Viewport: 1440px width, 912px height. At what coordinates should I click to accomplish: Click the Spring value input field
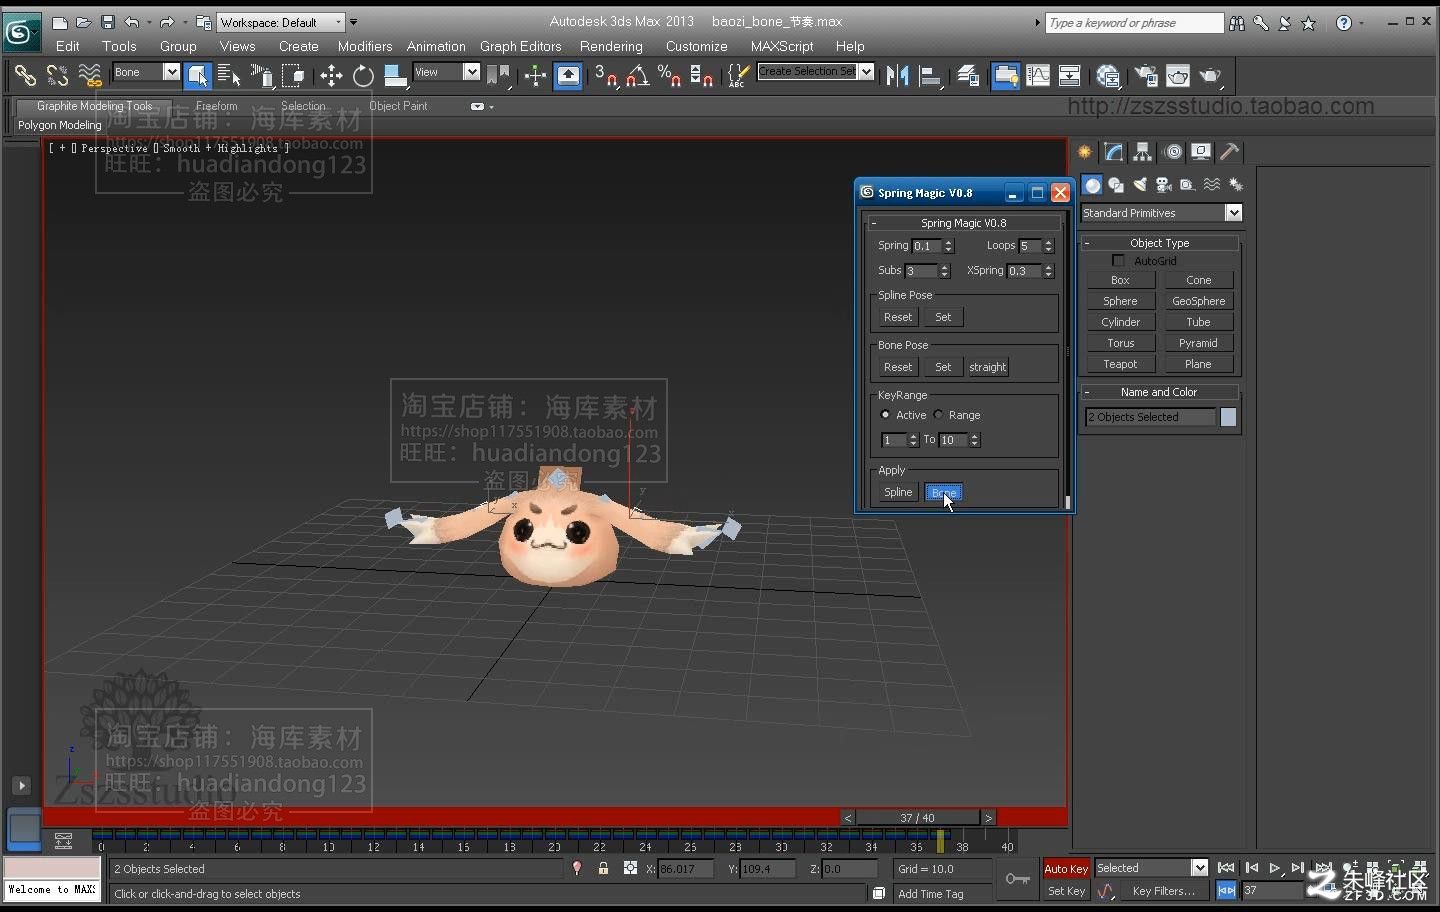(x=927, y=246)
